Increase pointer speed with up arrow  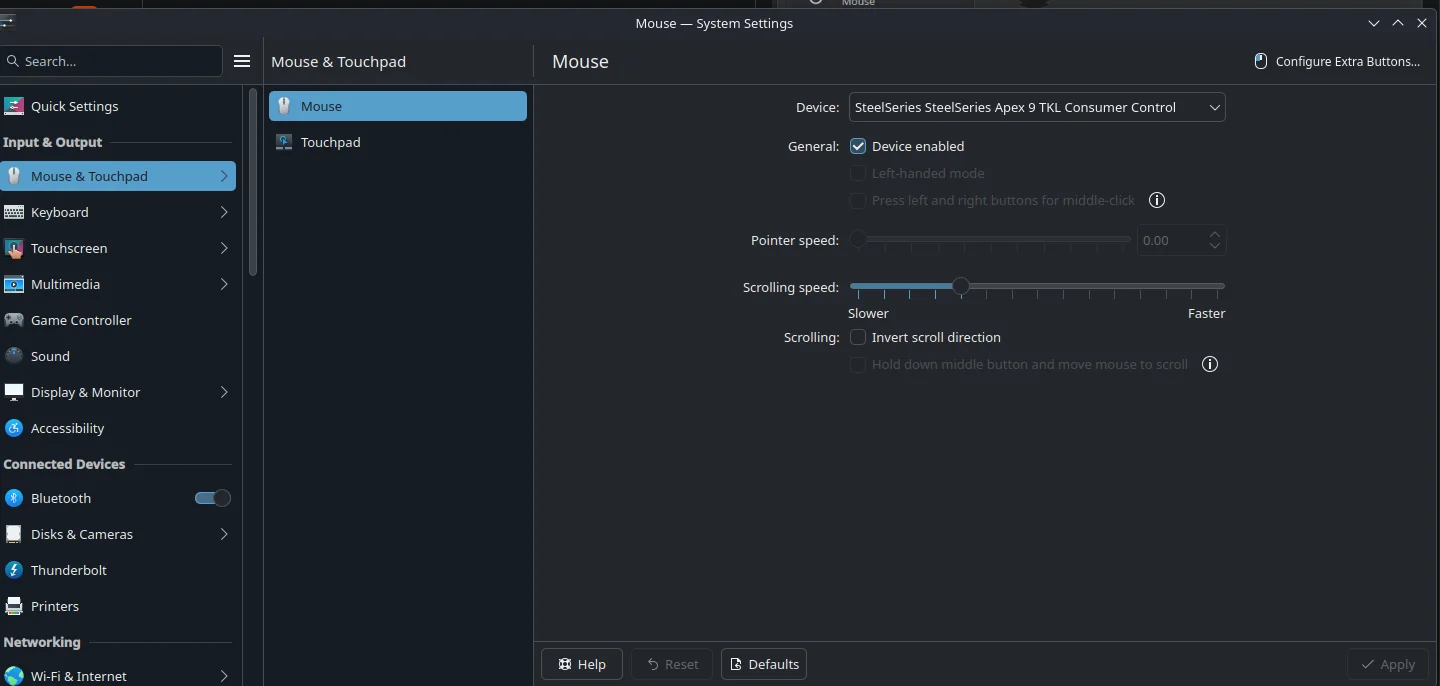(x=1215, y=234)
